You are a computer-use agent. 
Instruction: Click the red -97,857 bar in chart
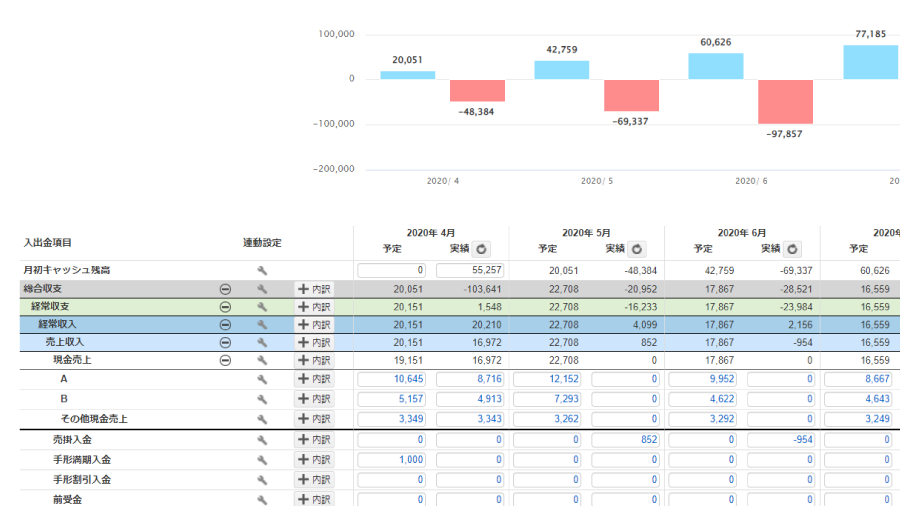point(785,102)
